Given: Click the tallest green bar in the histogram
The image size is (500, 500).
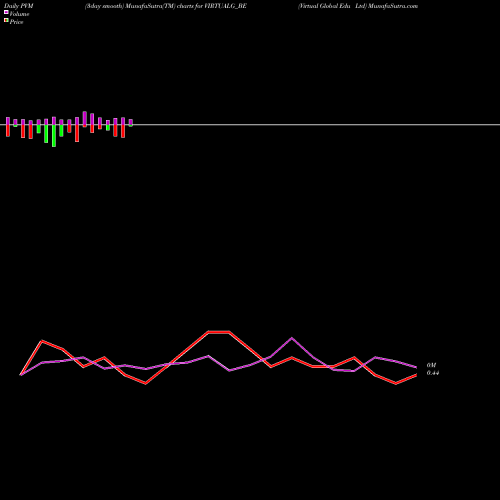Looking at the screenshot, I should pos(54,136).
